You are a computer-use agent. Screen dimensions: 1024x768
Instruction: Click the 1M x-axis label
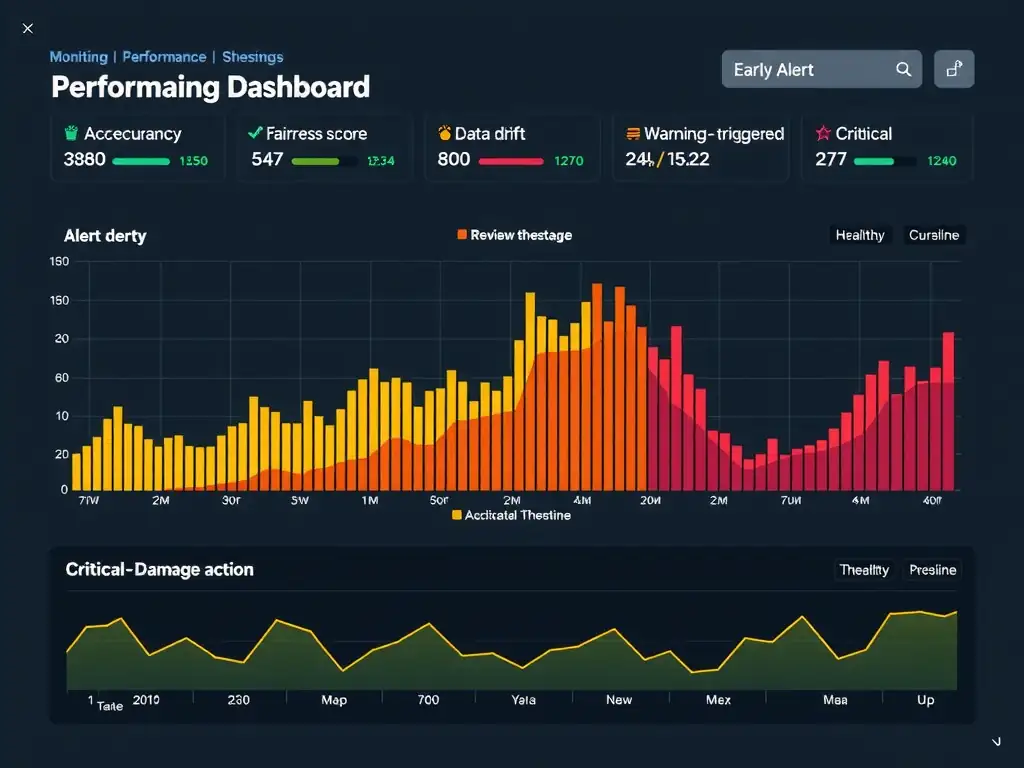(x=370, y=500)
